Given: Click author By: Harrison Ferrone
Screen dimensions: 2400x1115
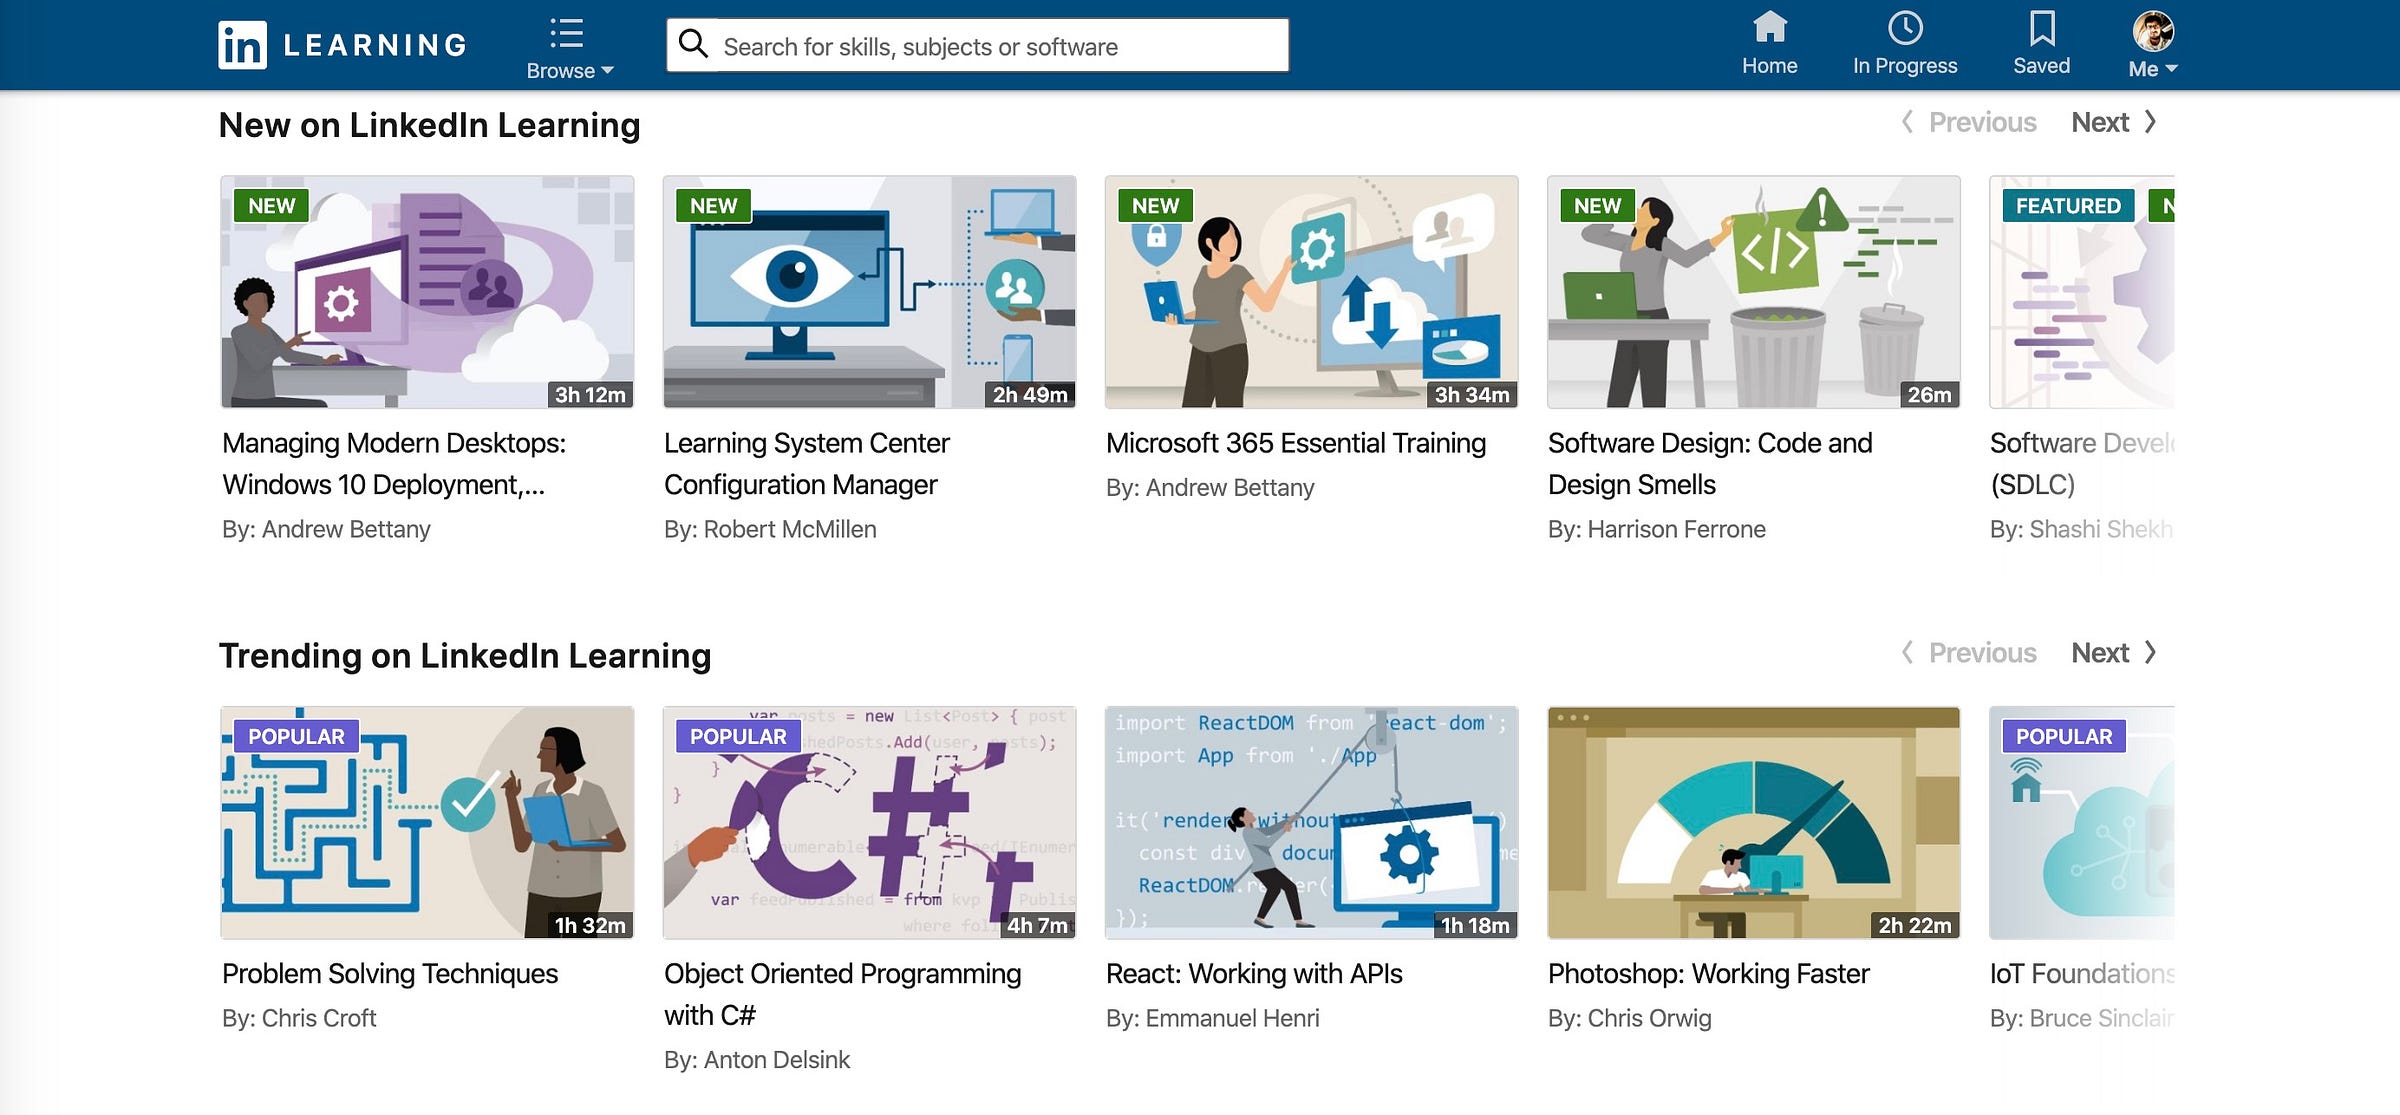Looking at the screenshot, I should pyautogui.click(x=1657, y=529).
